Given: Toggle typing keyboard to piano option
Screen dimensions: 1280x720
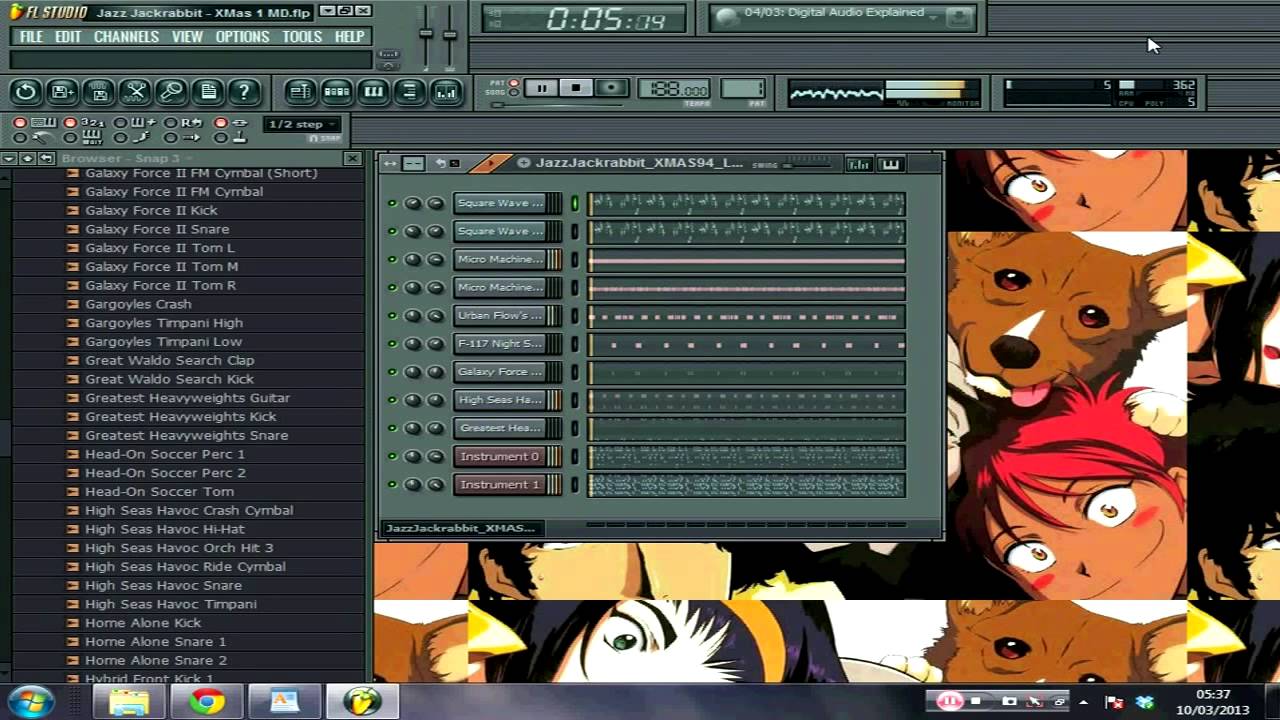Looking at the screenshot, I should pos(34,122).
